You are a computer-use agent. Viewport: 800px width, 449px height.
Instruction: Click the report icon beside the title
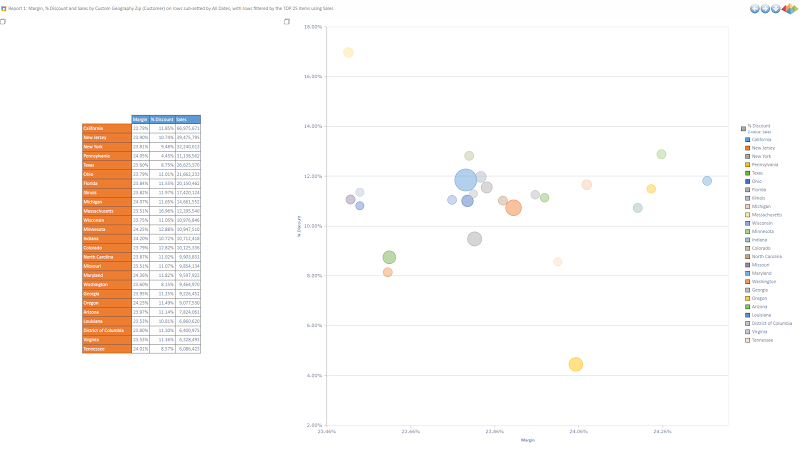point(4,9)
